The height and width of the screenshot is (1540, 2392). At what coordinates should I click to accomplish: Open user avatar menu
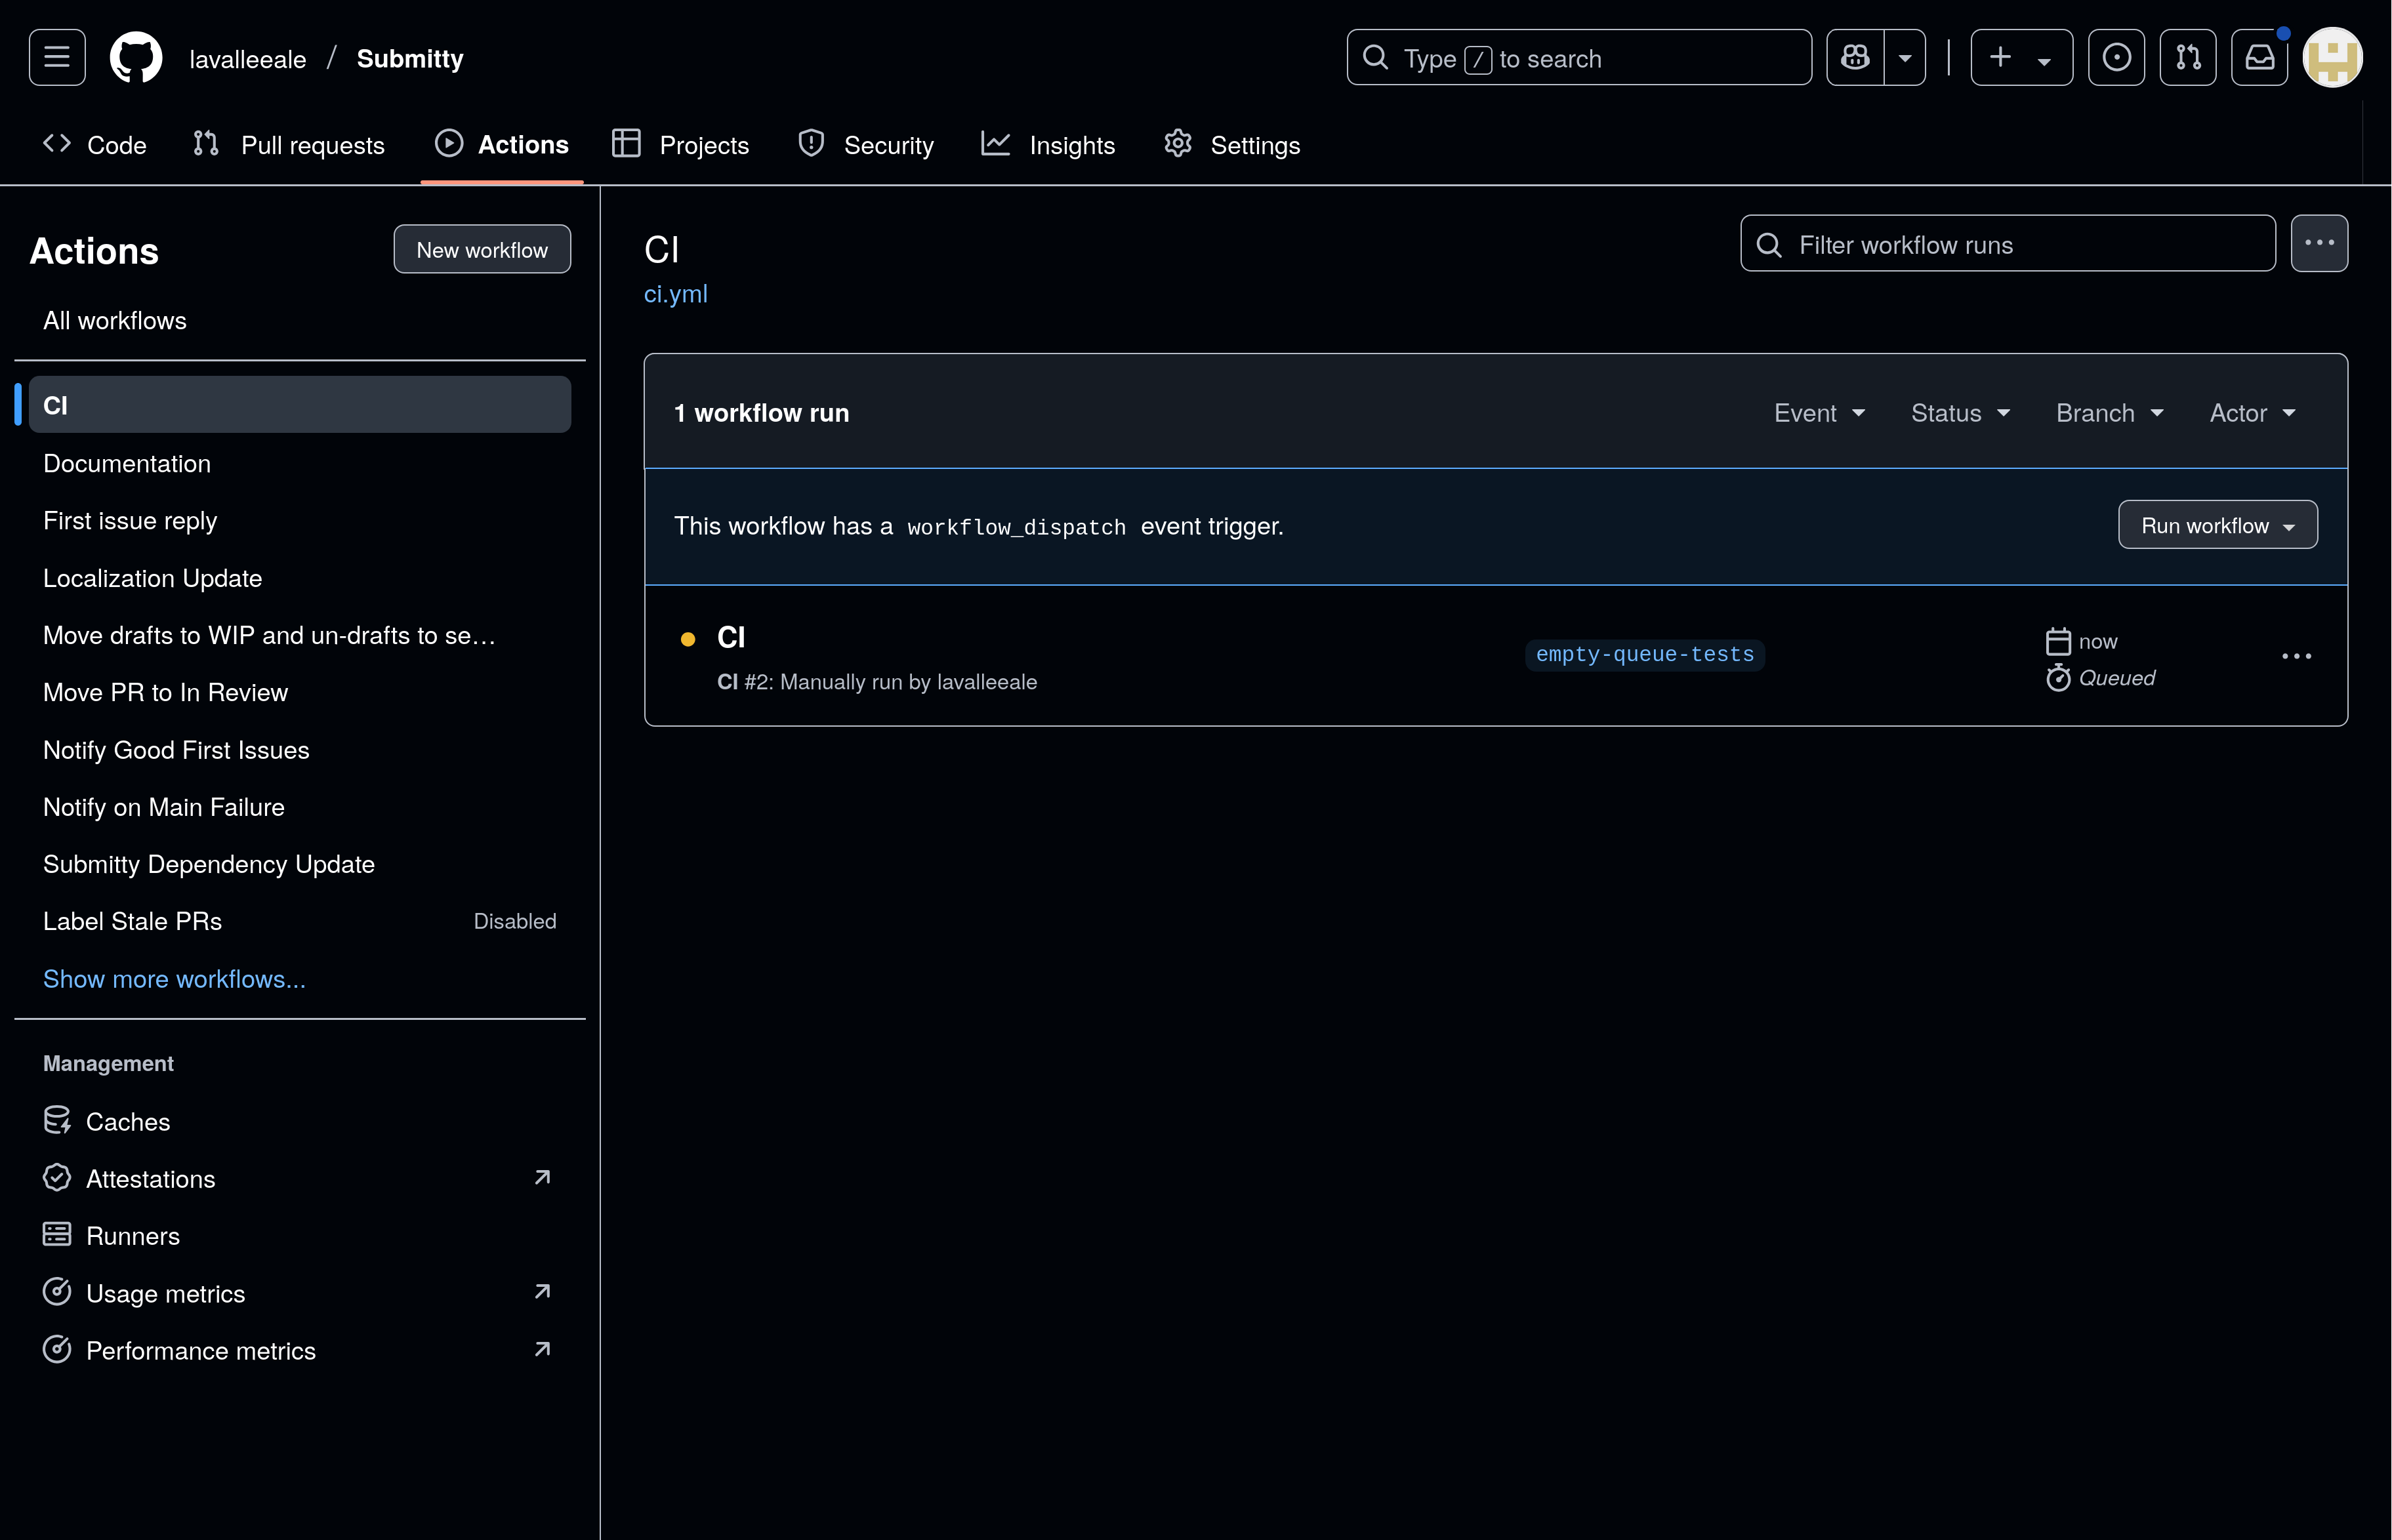2332,58
